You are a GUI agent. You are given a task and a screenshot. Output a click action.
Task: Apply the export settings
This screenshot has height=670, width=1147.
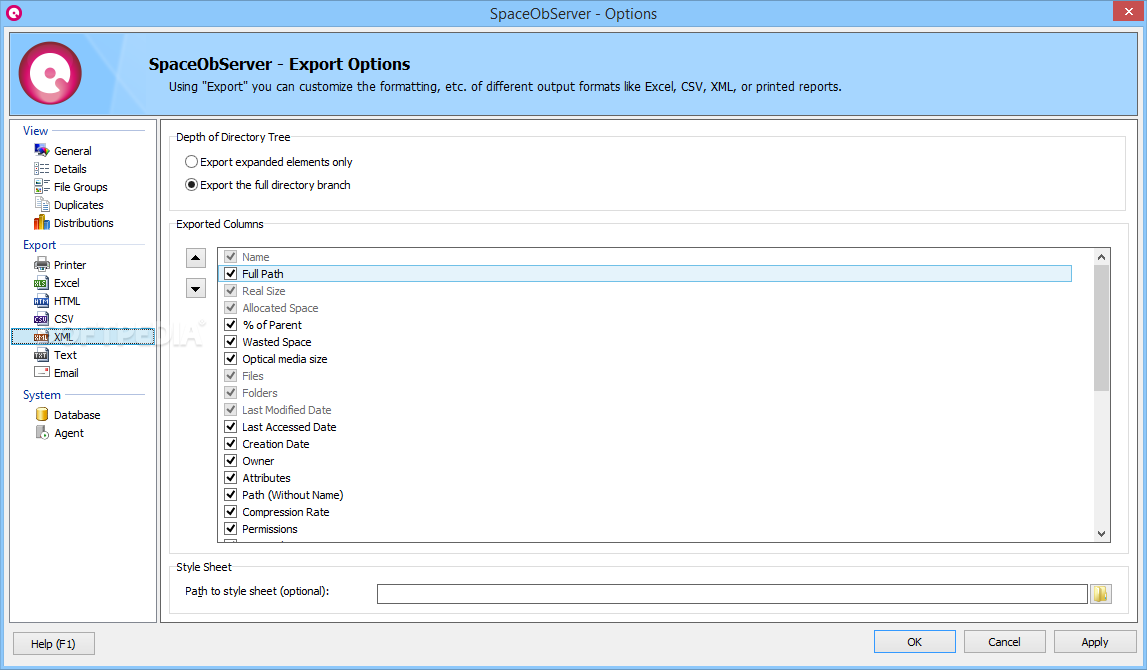pyautogui.click(x=1094, y=641)
